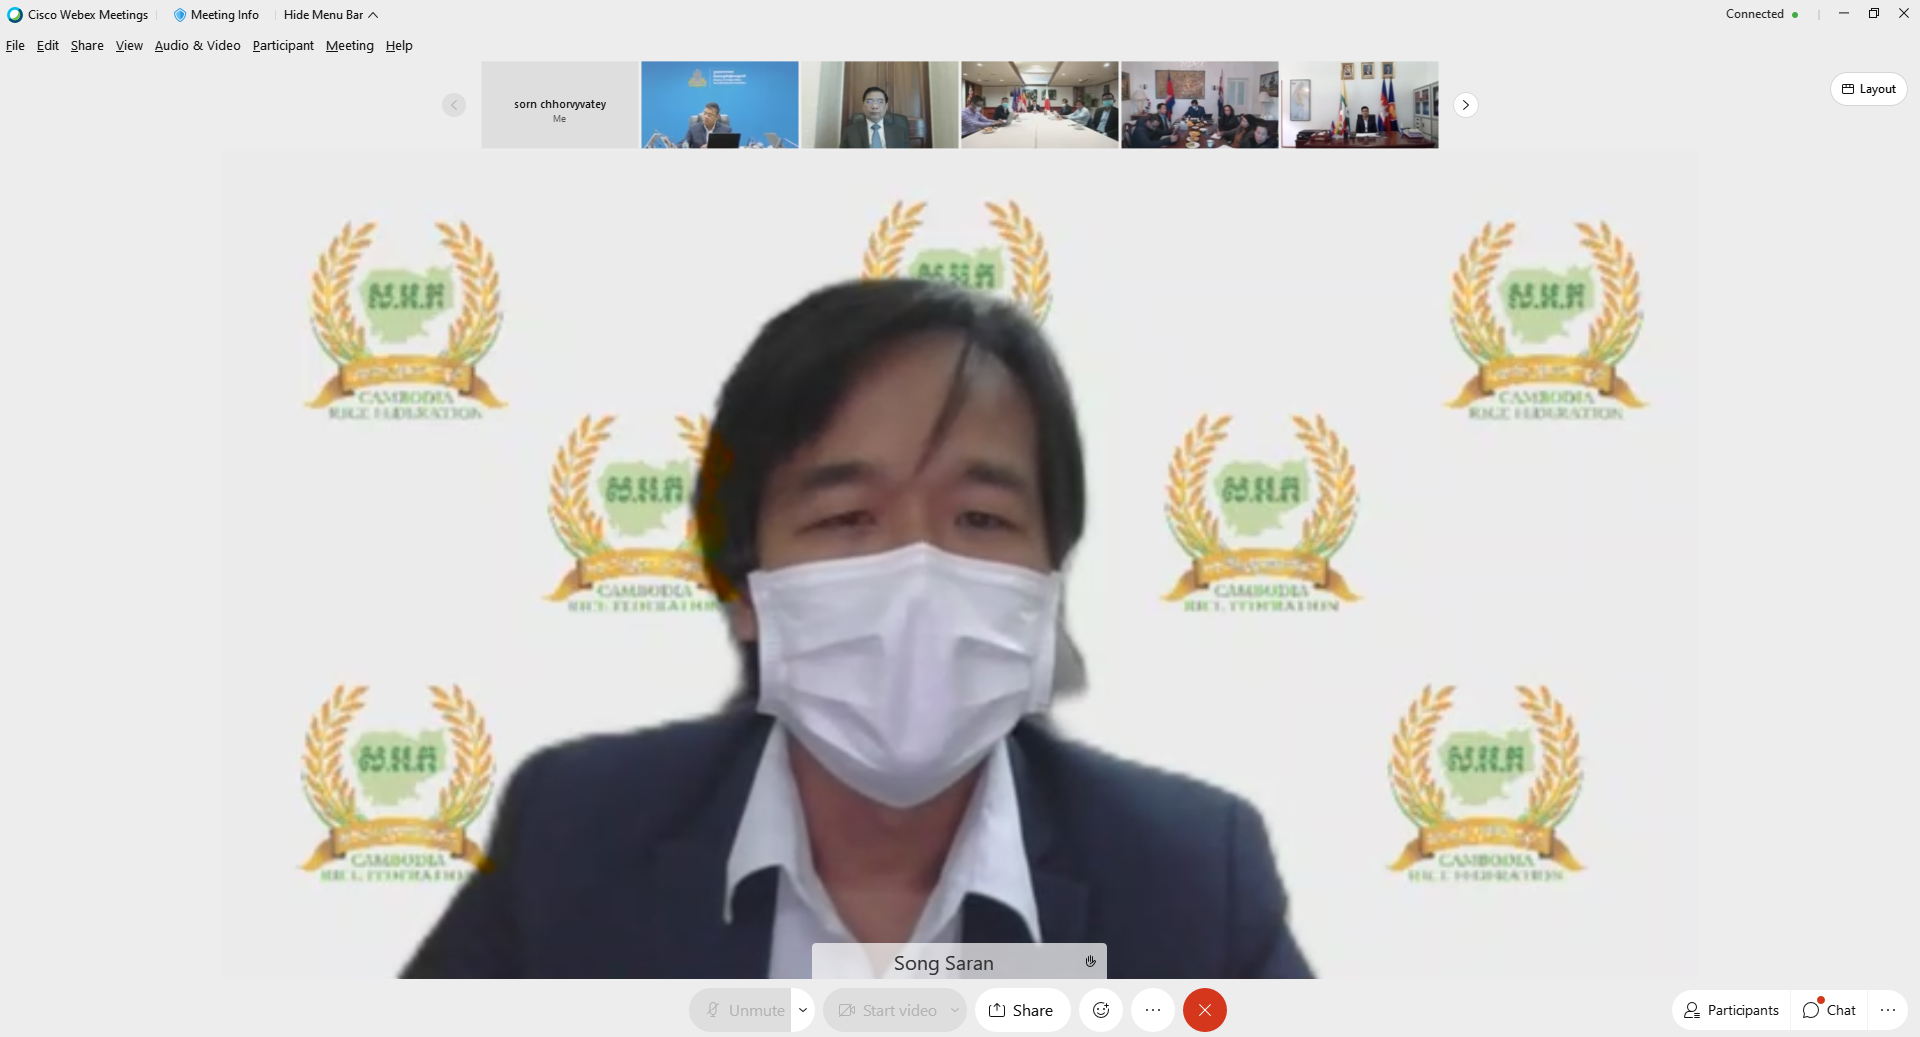Open Meeting Info
1920x1037 pixels.
pyautogui.click(x=216, y=15)
